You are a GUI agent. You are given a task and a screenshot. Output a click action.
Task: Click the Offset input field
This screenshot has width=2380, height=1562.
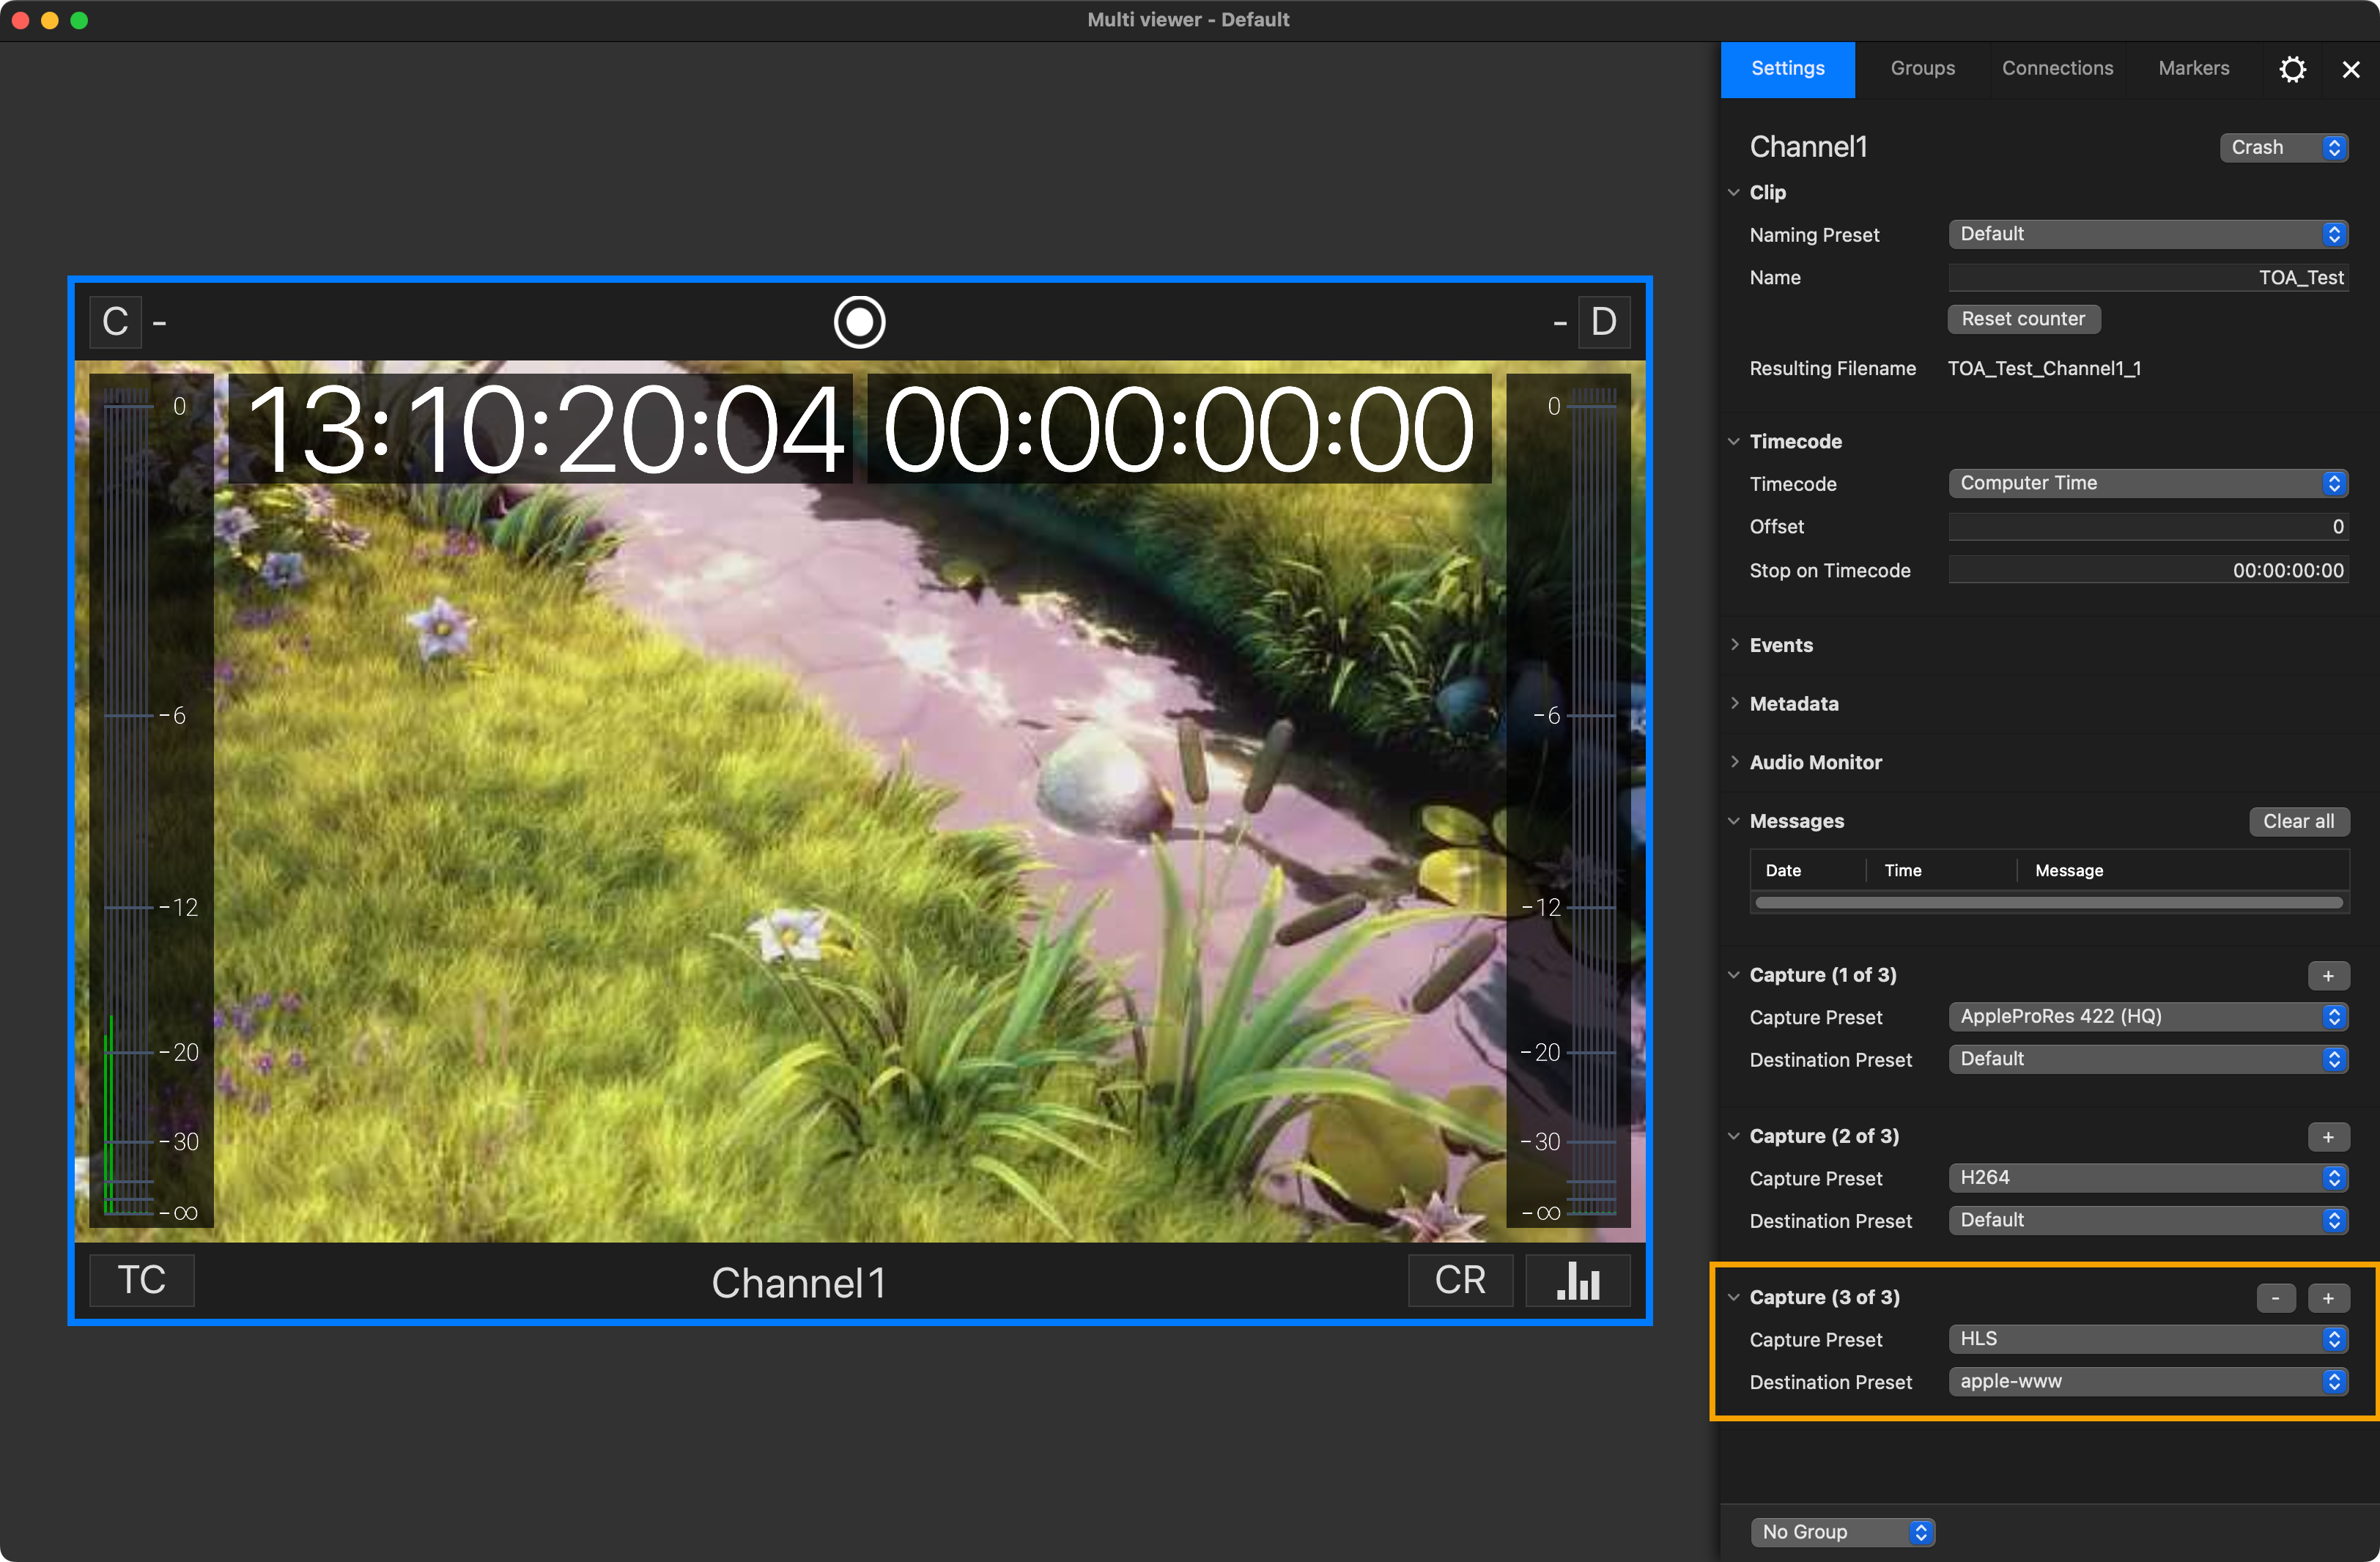click(x=2148, y=527)
